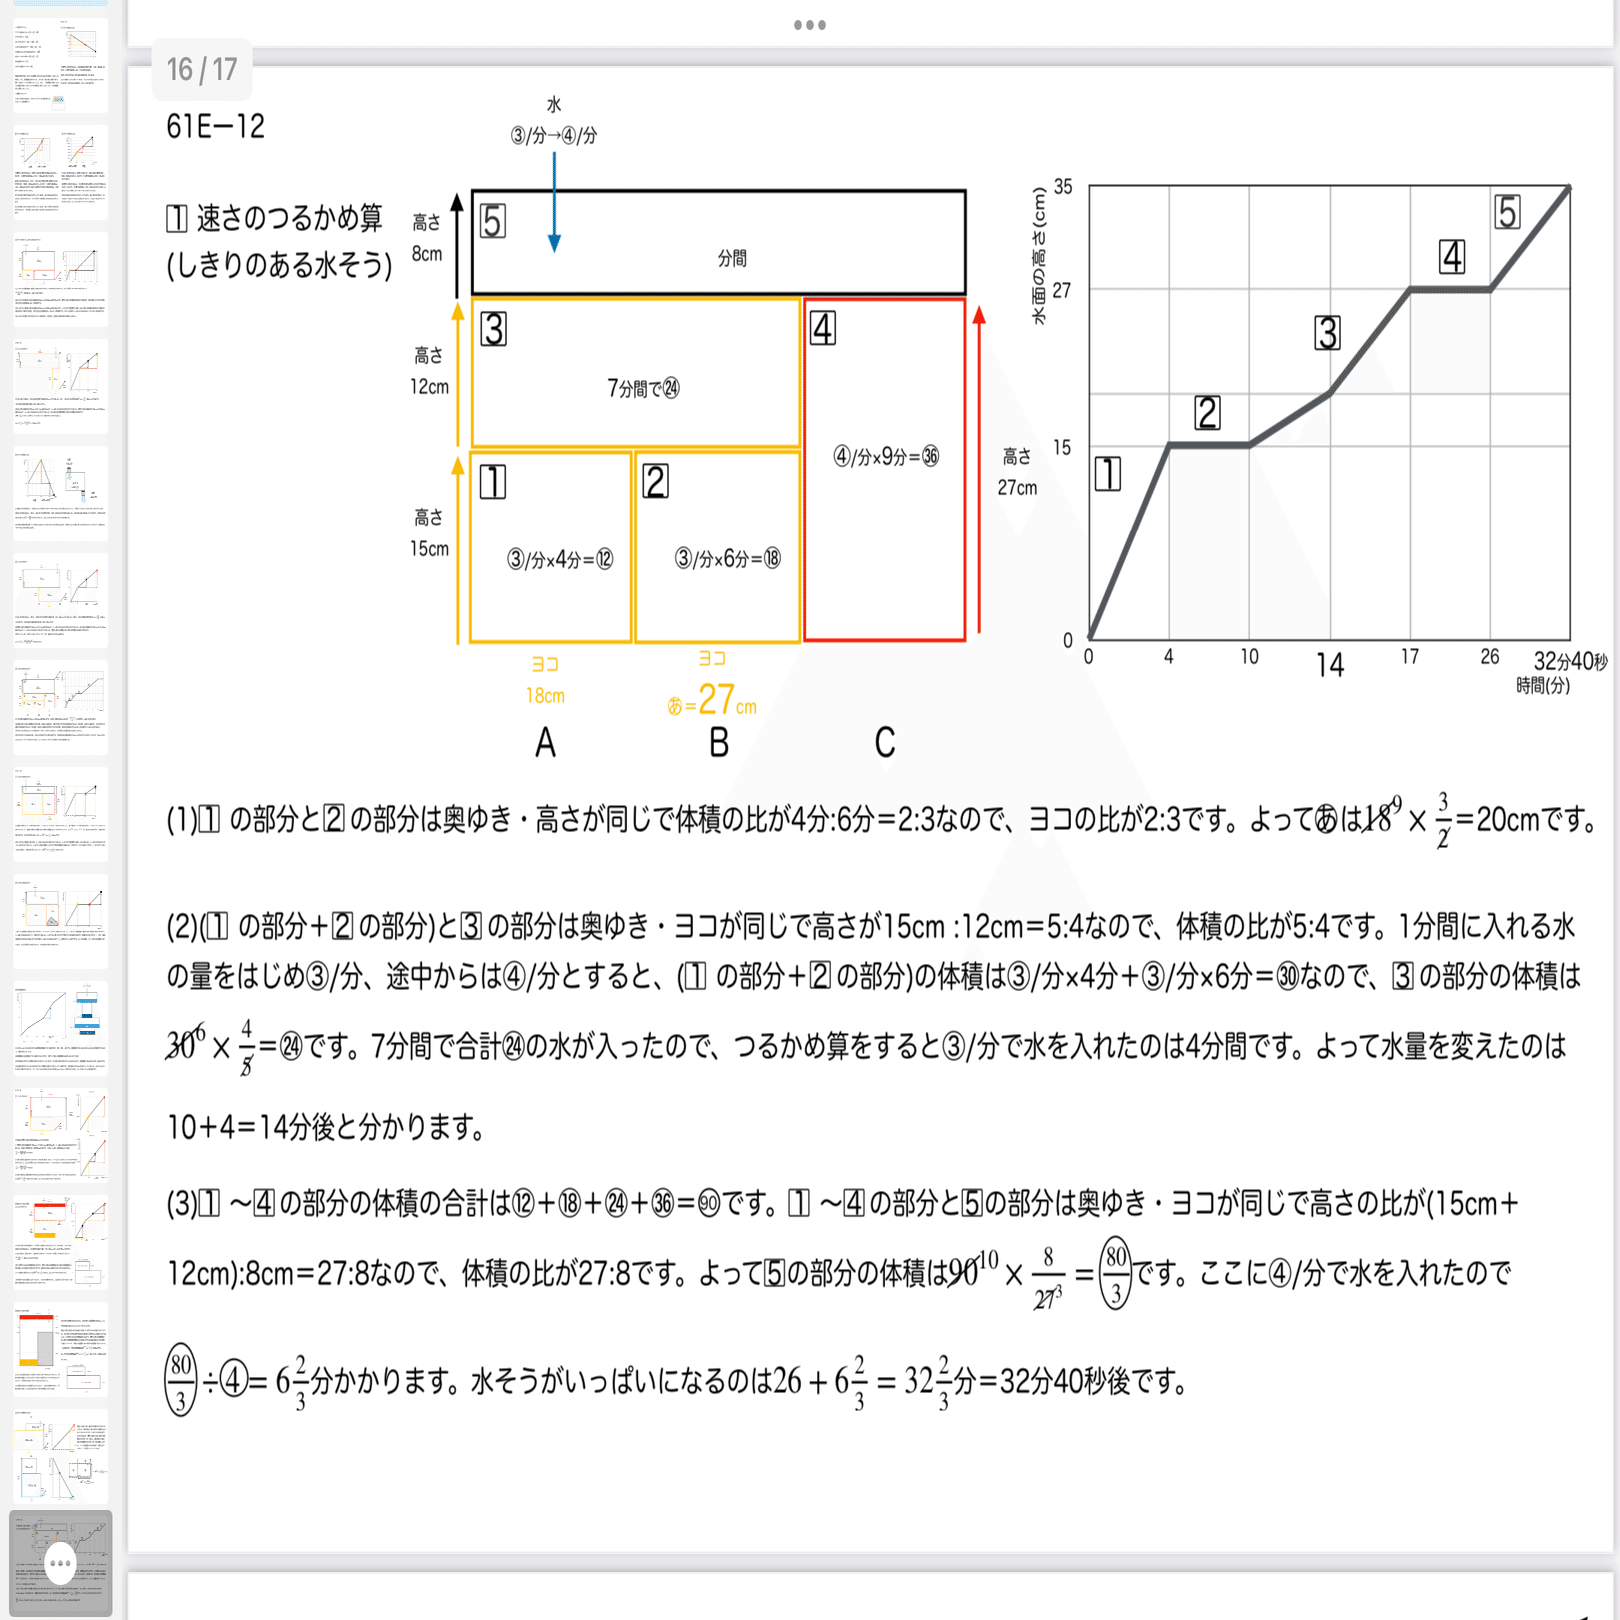Jump to page 4 thumbnail in sidebar
The height and width of the screenshot is (1620, 1620).
pos(60,279)
